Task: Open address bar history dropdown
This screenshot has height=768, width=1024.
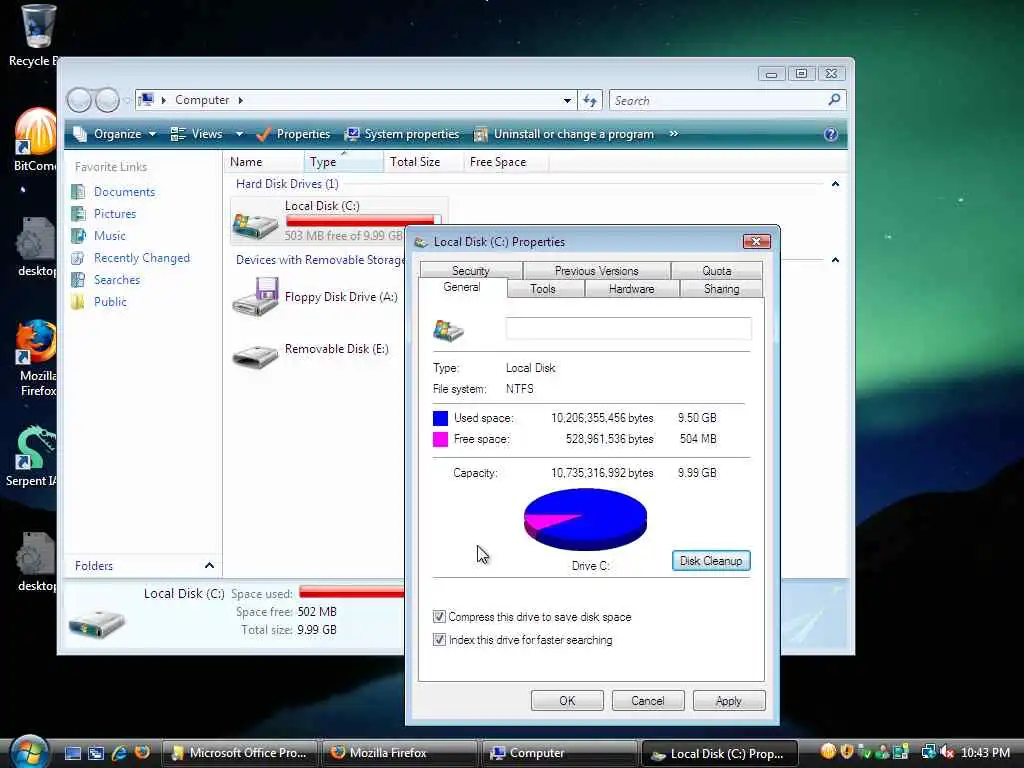Action: 567,101
